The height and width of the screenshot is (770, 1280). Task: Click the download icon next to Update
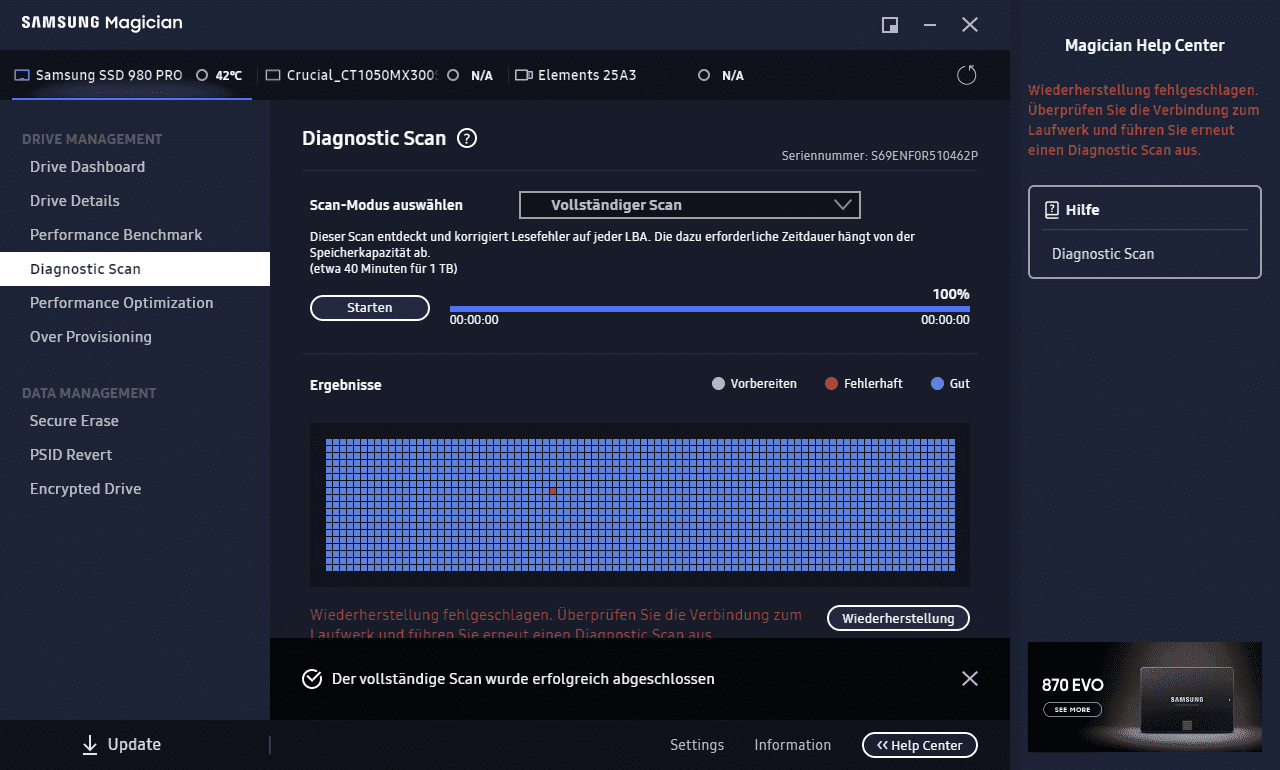(x=91, y=744)
